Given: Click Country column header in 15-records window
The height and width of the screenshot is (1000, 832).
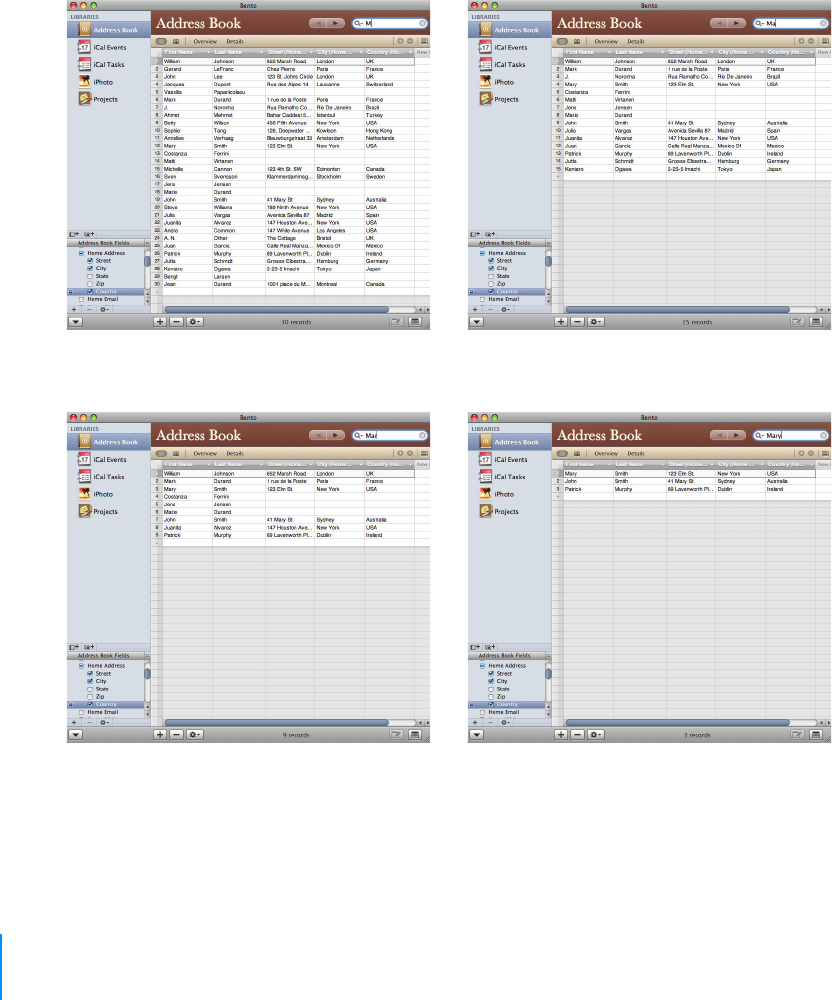Looking at the screenshot, I should (x=790, y=52).
